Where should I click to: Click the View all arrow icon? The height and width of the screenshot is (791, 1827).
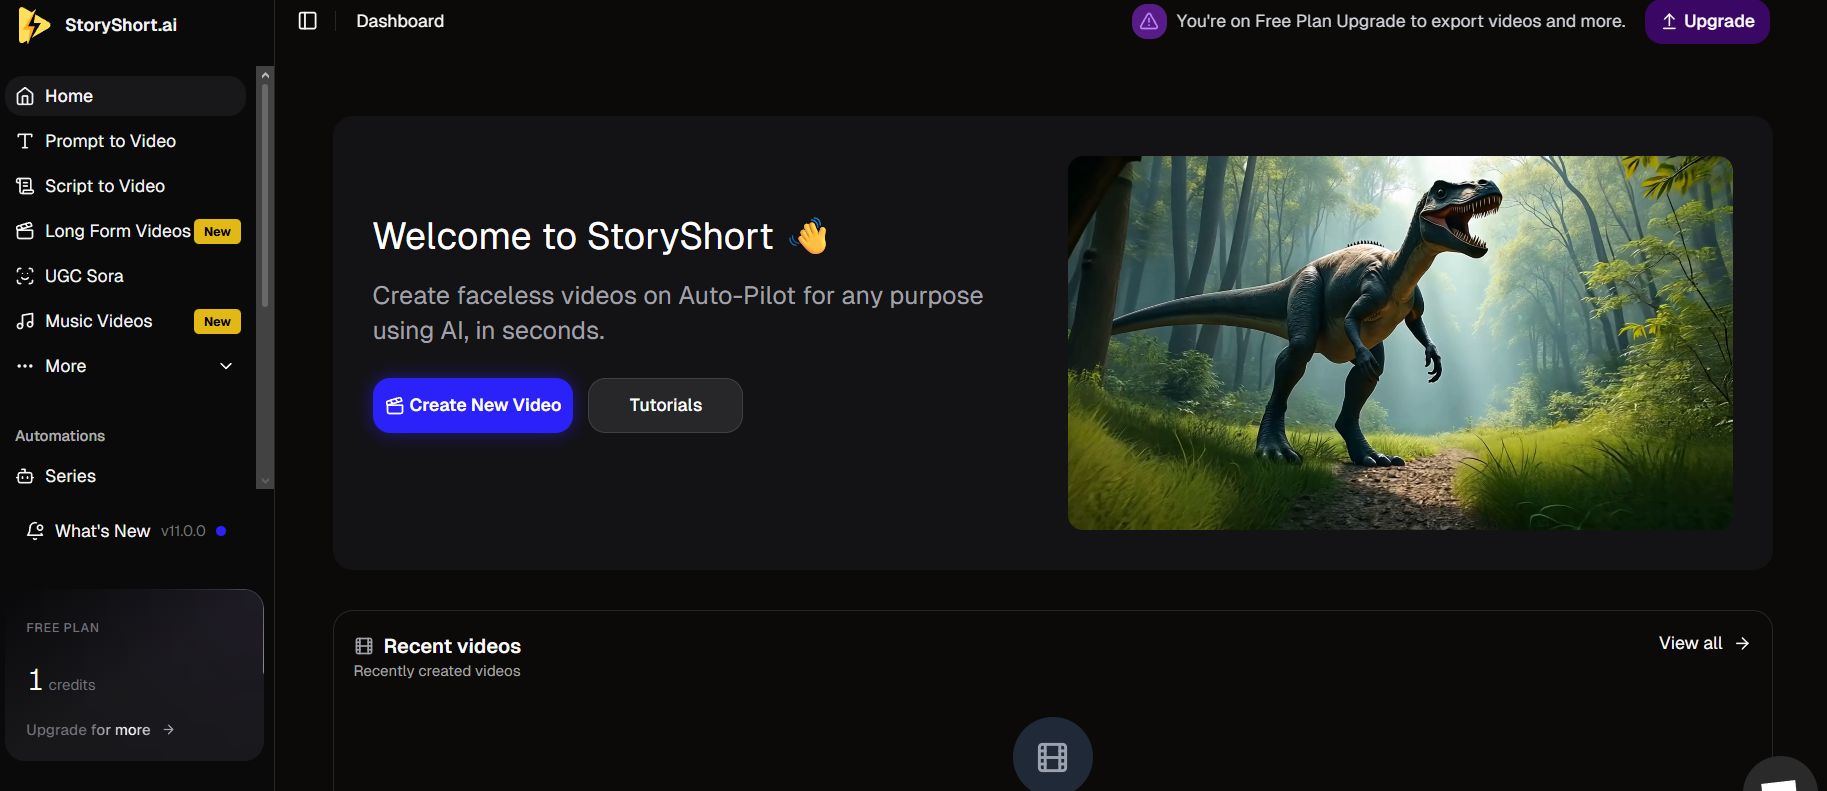click(1743, 643)
